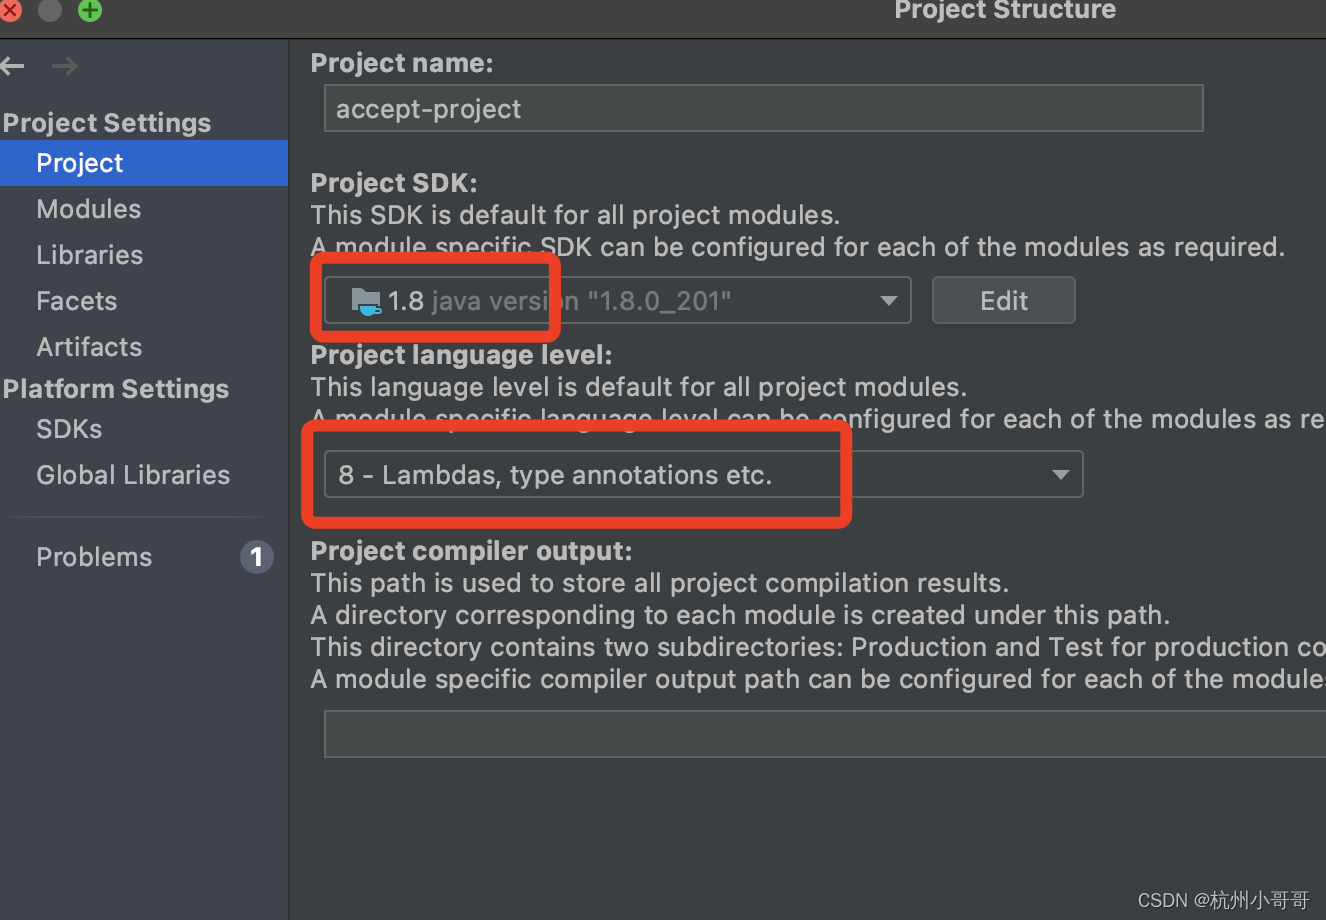Open the Modules settings page
Image resolution: width=1326 pixels, height=920 pixels.
pos(89,209)
